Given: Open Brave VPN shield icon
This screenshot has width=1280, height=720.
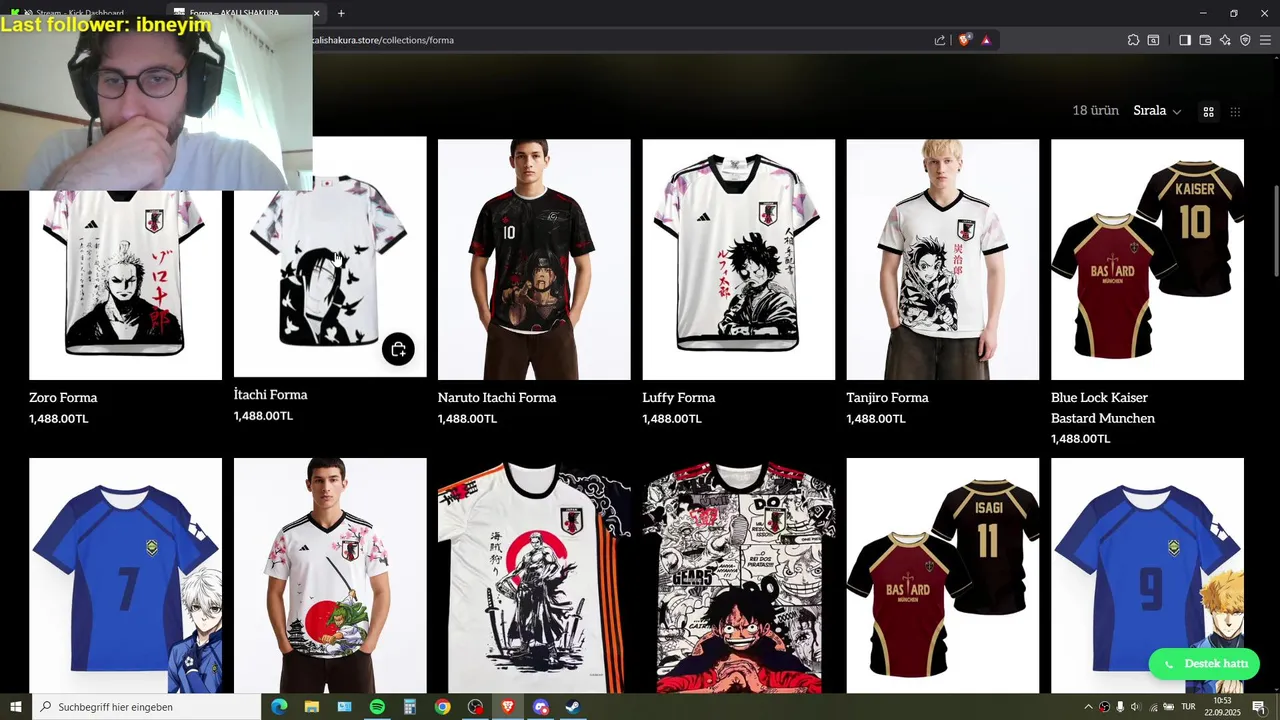Looking at the screenshot, I should 1245,40.
